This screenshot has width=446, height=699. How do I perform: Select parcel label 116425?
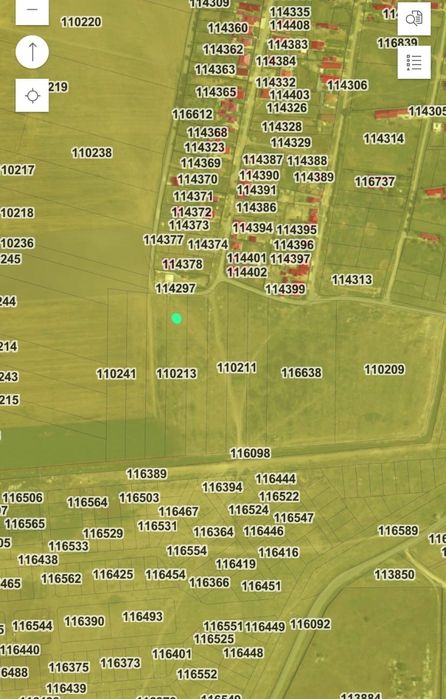coord(113,575)
